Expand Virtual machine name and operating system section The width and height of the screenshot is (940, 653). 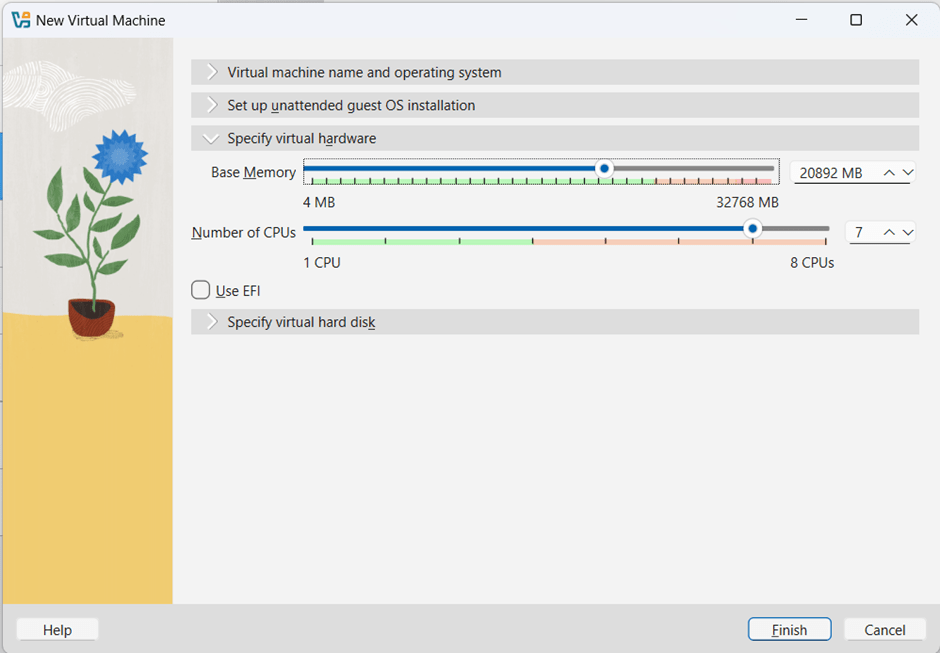[x=364, y=72]
